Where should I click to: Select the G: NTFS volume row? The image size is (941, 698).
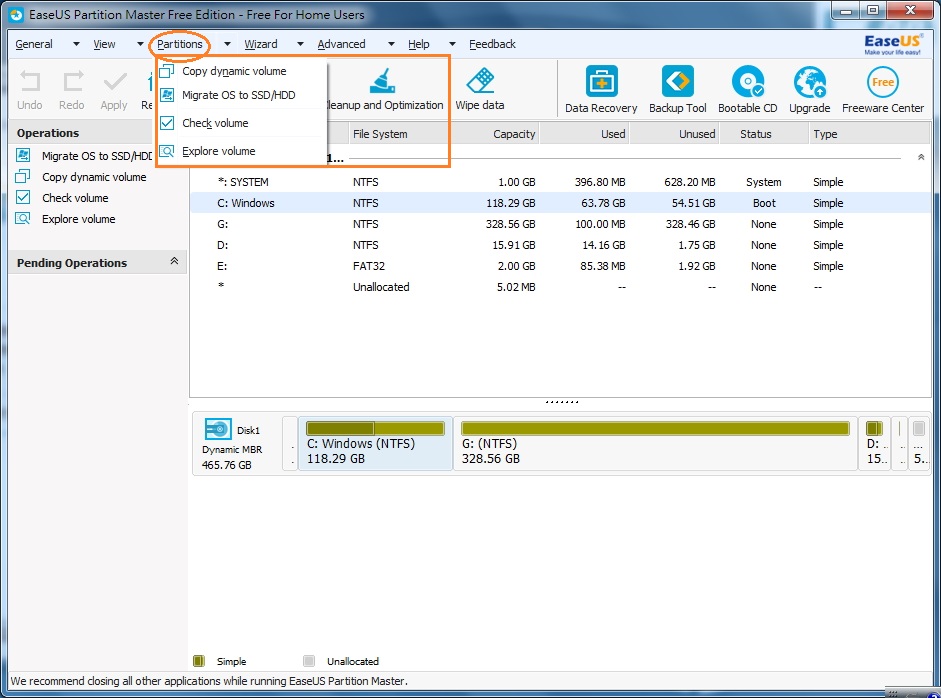coord(561,224)
